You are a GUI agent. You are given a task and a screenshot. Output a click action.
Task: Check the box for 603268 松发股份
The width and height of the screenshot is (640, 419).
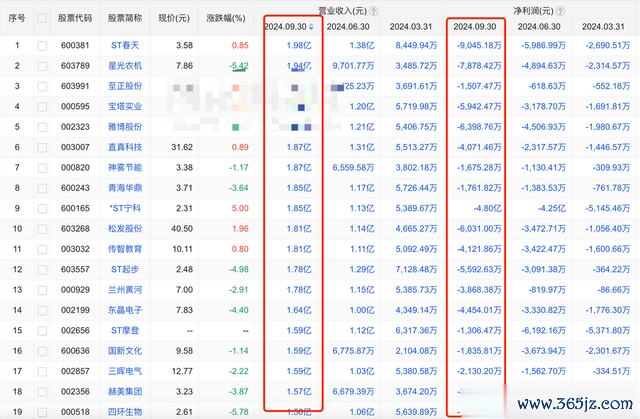click(42, 229)
